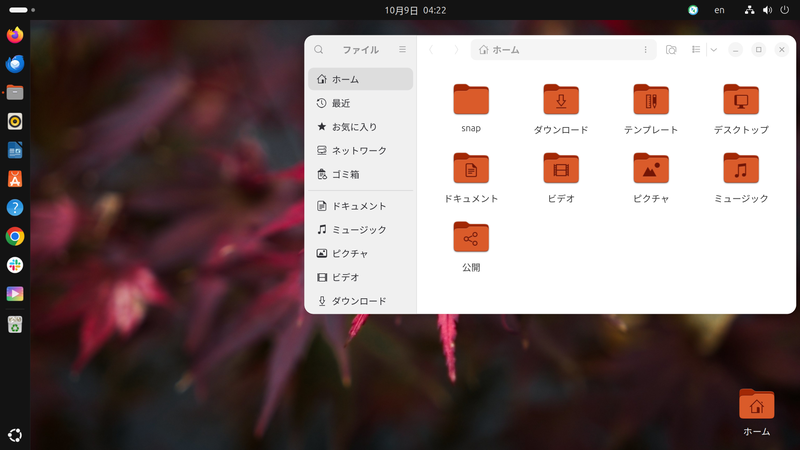Select ピクチャ in the sidebar
The height and width of the screenshot is (450, 800).
click(360, 254)
